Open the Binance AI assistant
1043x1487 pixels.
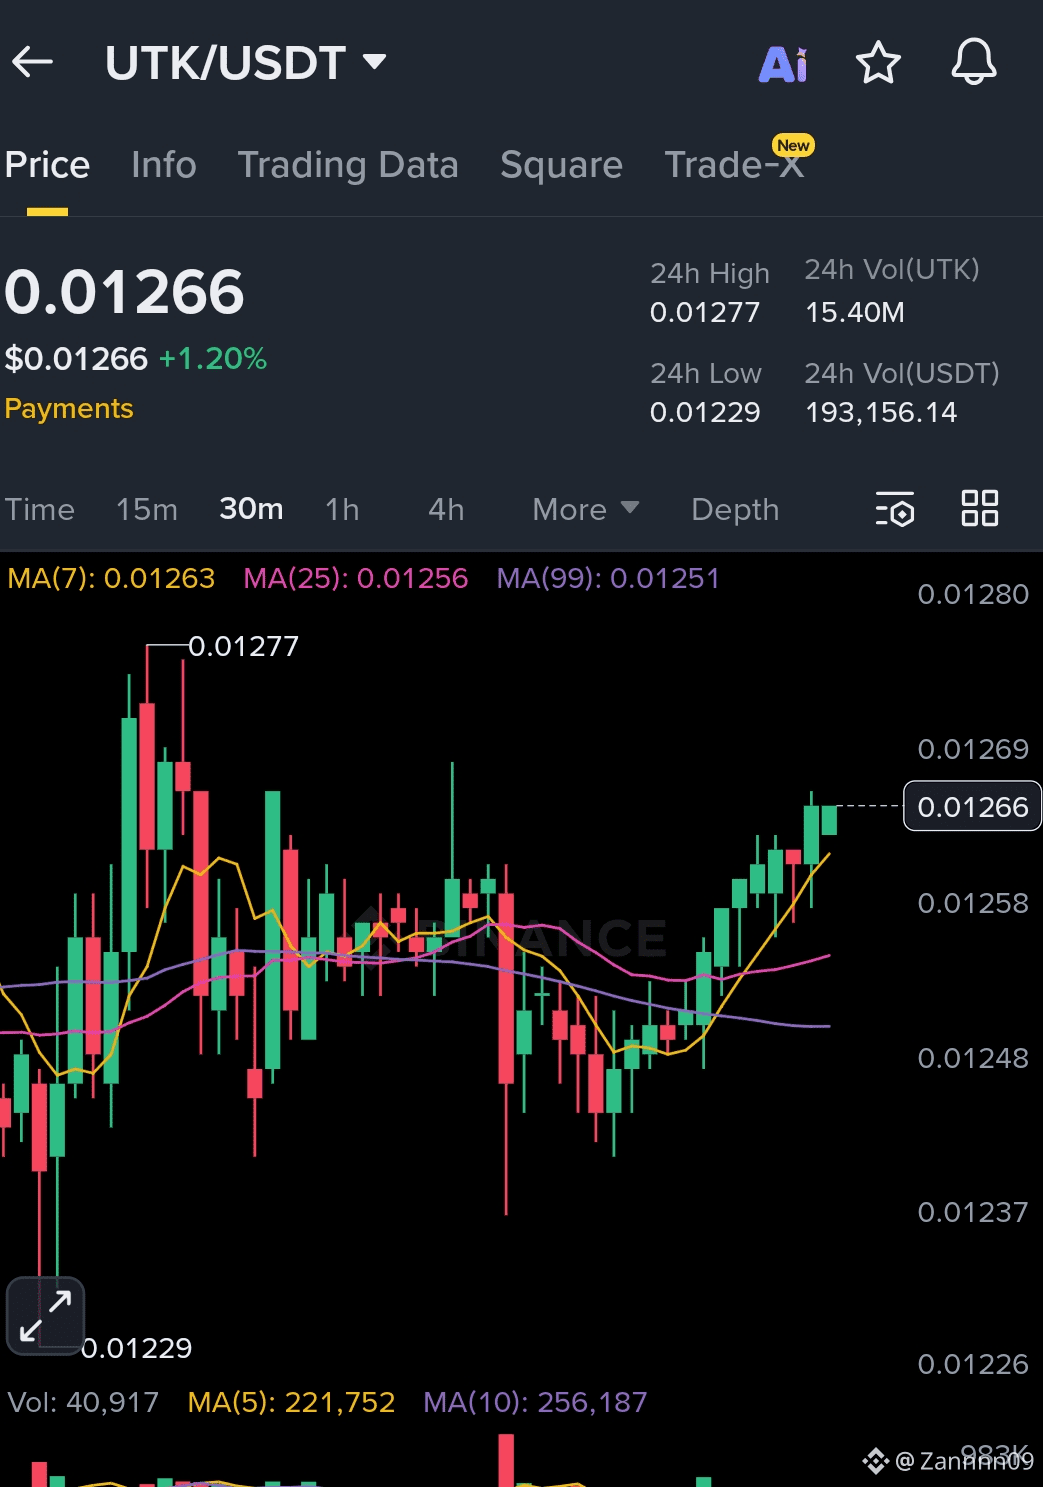[784, 62]
